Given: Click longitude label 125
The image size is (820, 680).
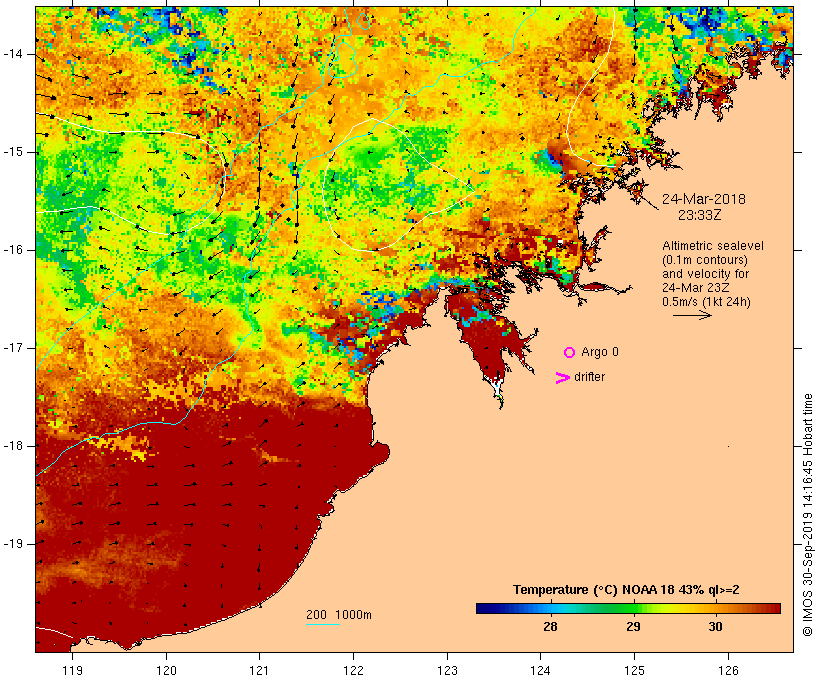Looking at the screenshot, I should coord(635,671).
